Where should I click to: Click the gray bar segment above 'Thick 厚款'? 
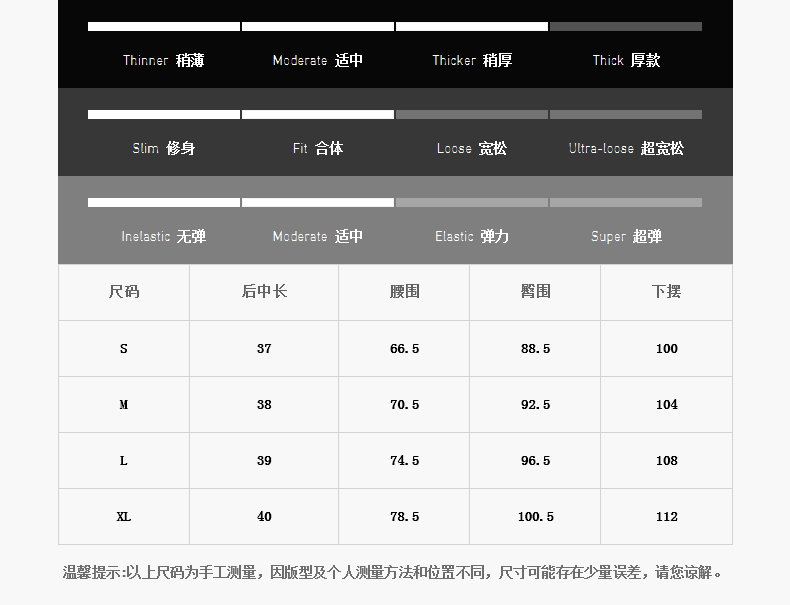(x=625, y=26)
